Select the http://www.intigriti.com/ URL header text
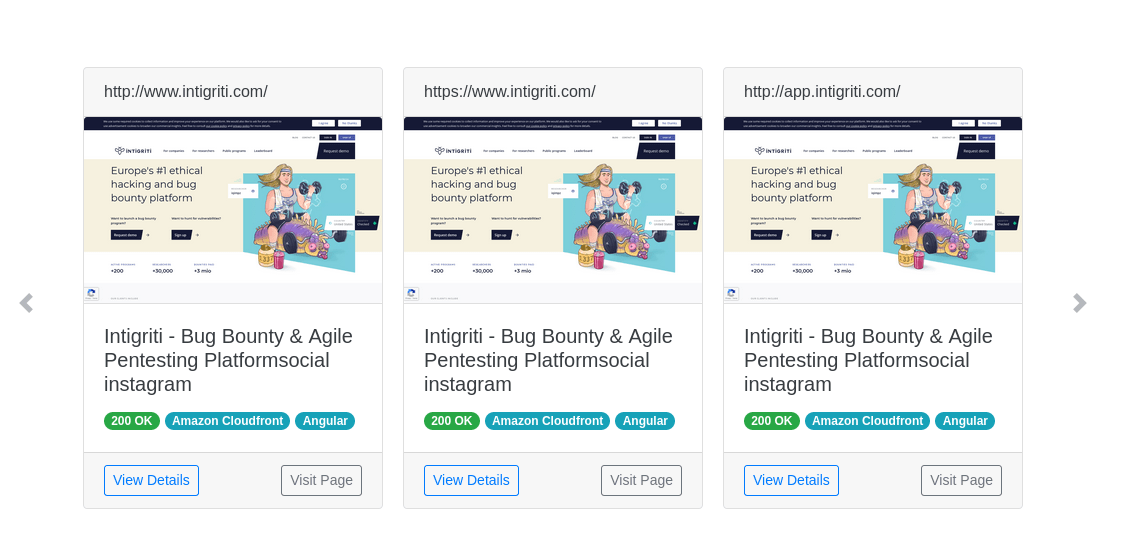 pyautogui.click(x=185, y=91)
